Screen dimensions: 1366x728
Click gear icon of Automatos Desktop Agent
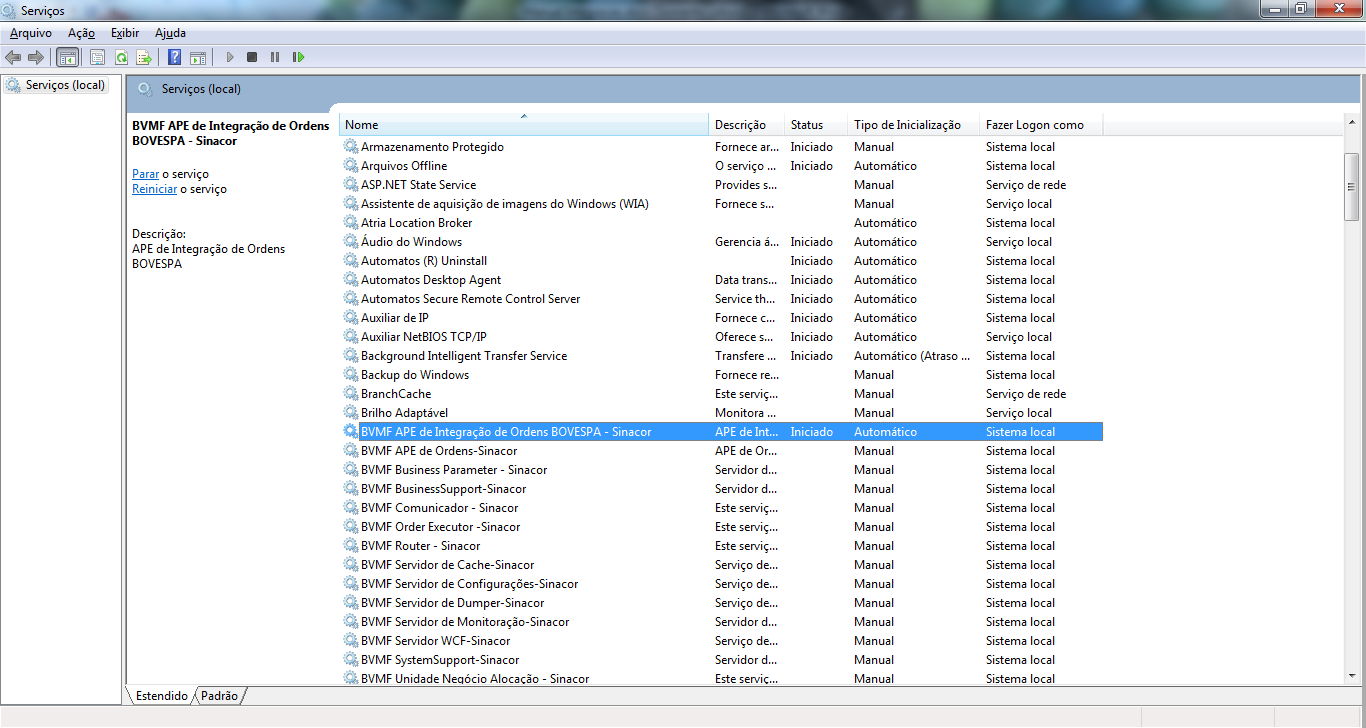[351, 280]
